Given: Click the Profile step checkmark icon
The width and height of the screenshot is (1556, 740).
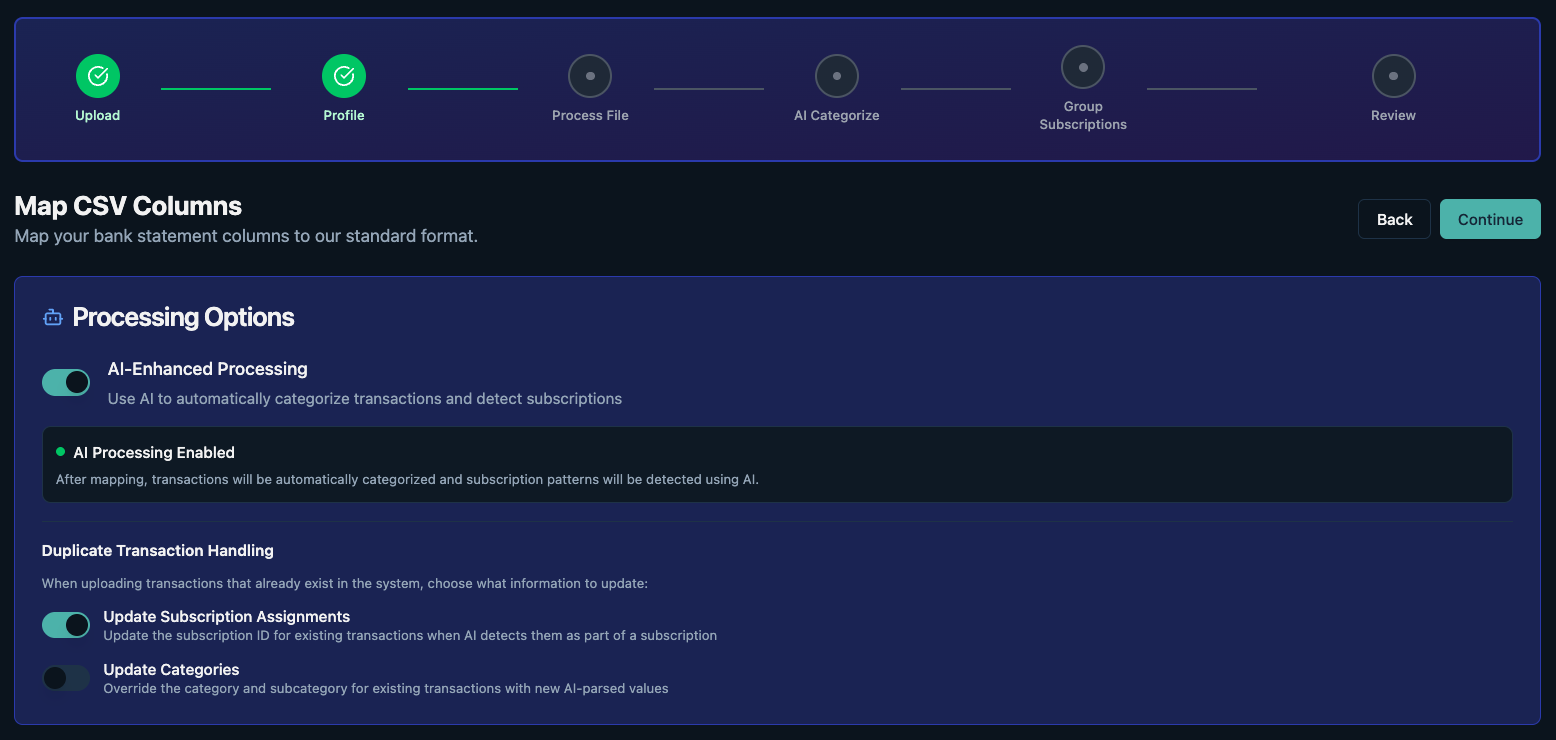Looking at the screenshot, I should [343, 75].
